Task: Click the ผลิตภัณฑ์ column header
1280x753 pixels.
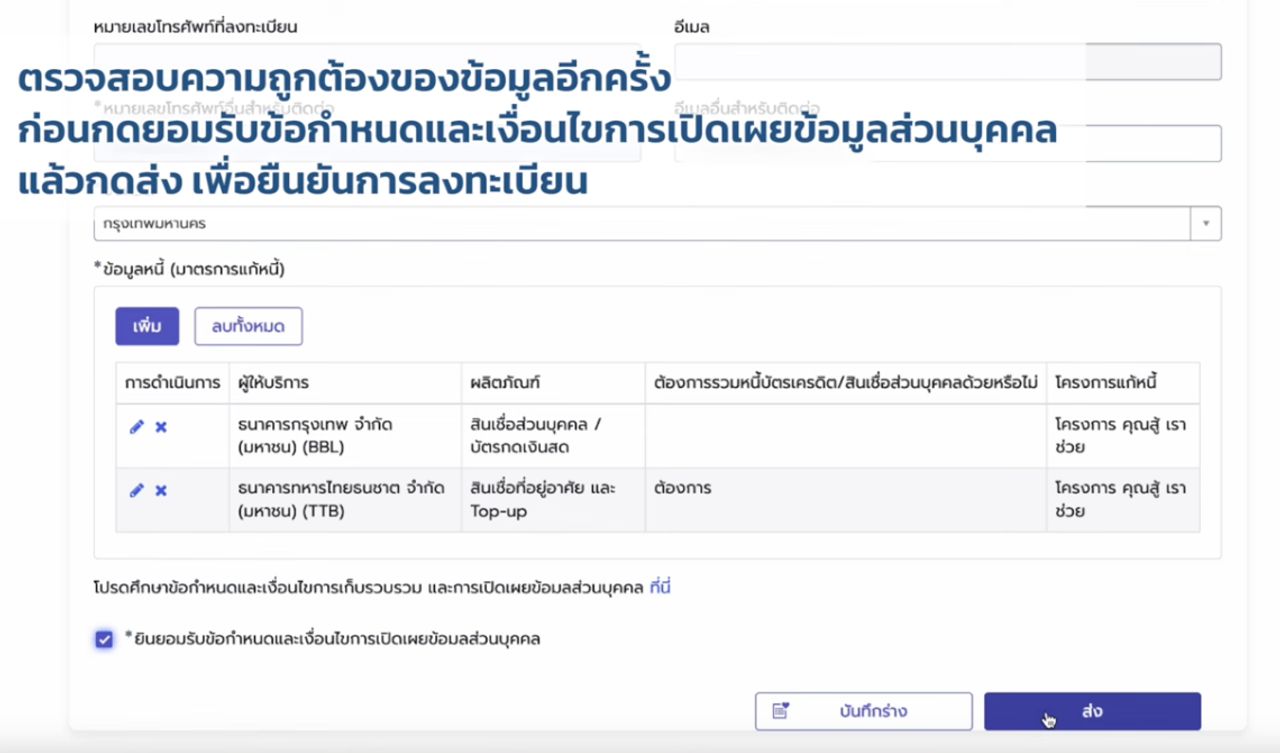Action: pos(553,384)
